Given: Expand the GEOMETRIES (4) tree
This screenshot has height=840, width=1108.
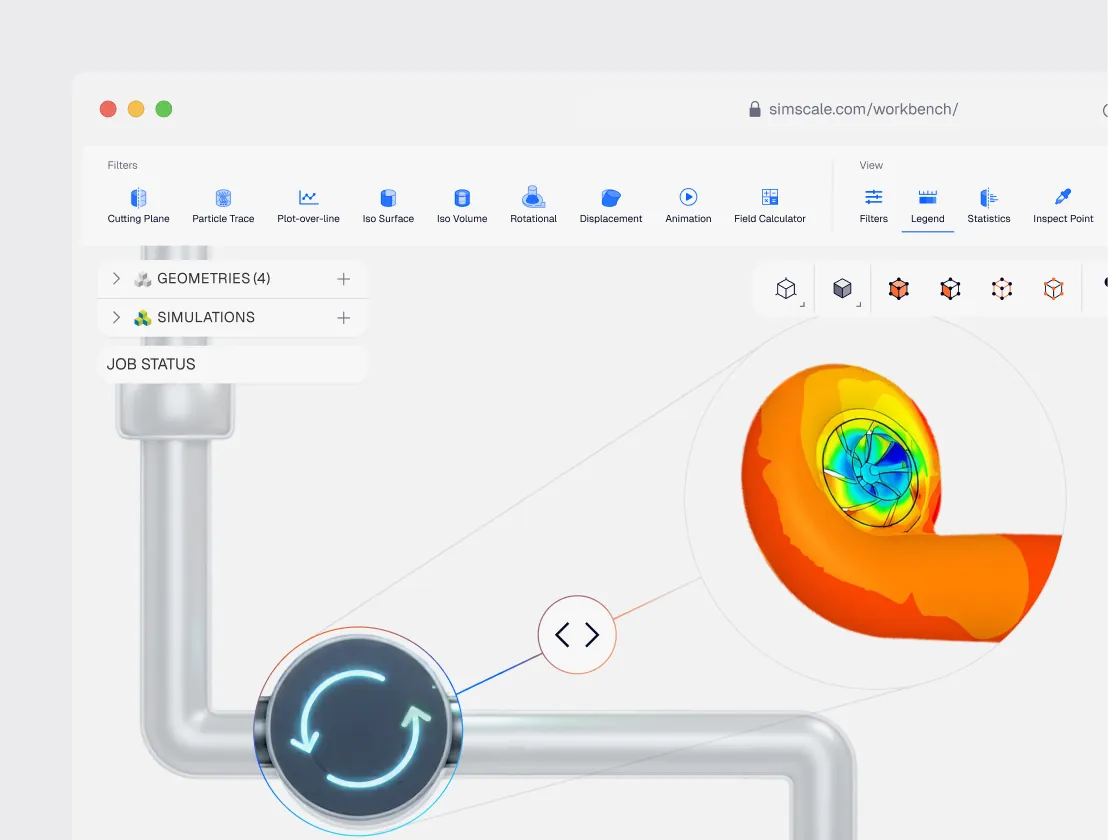Looking at the screenshot, I should point(117,278).
